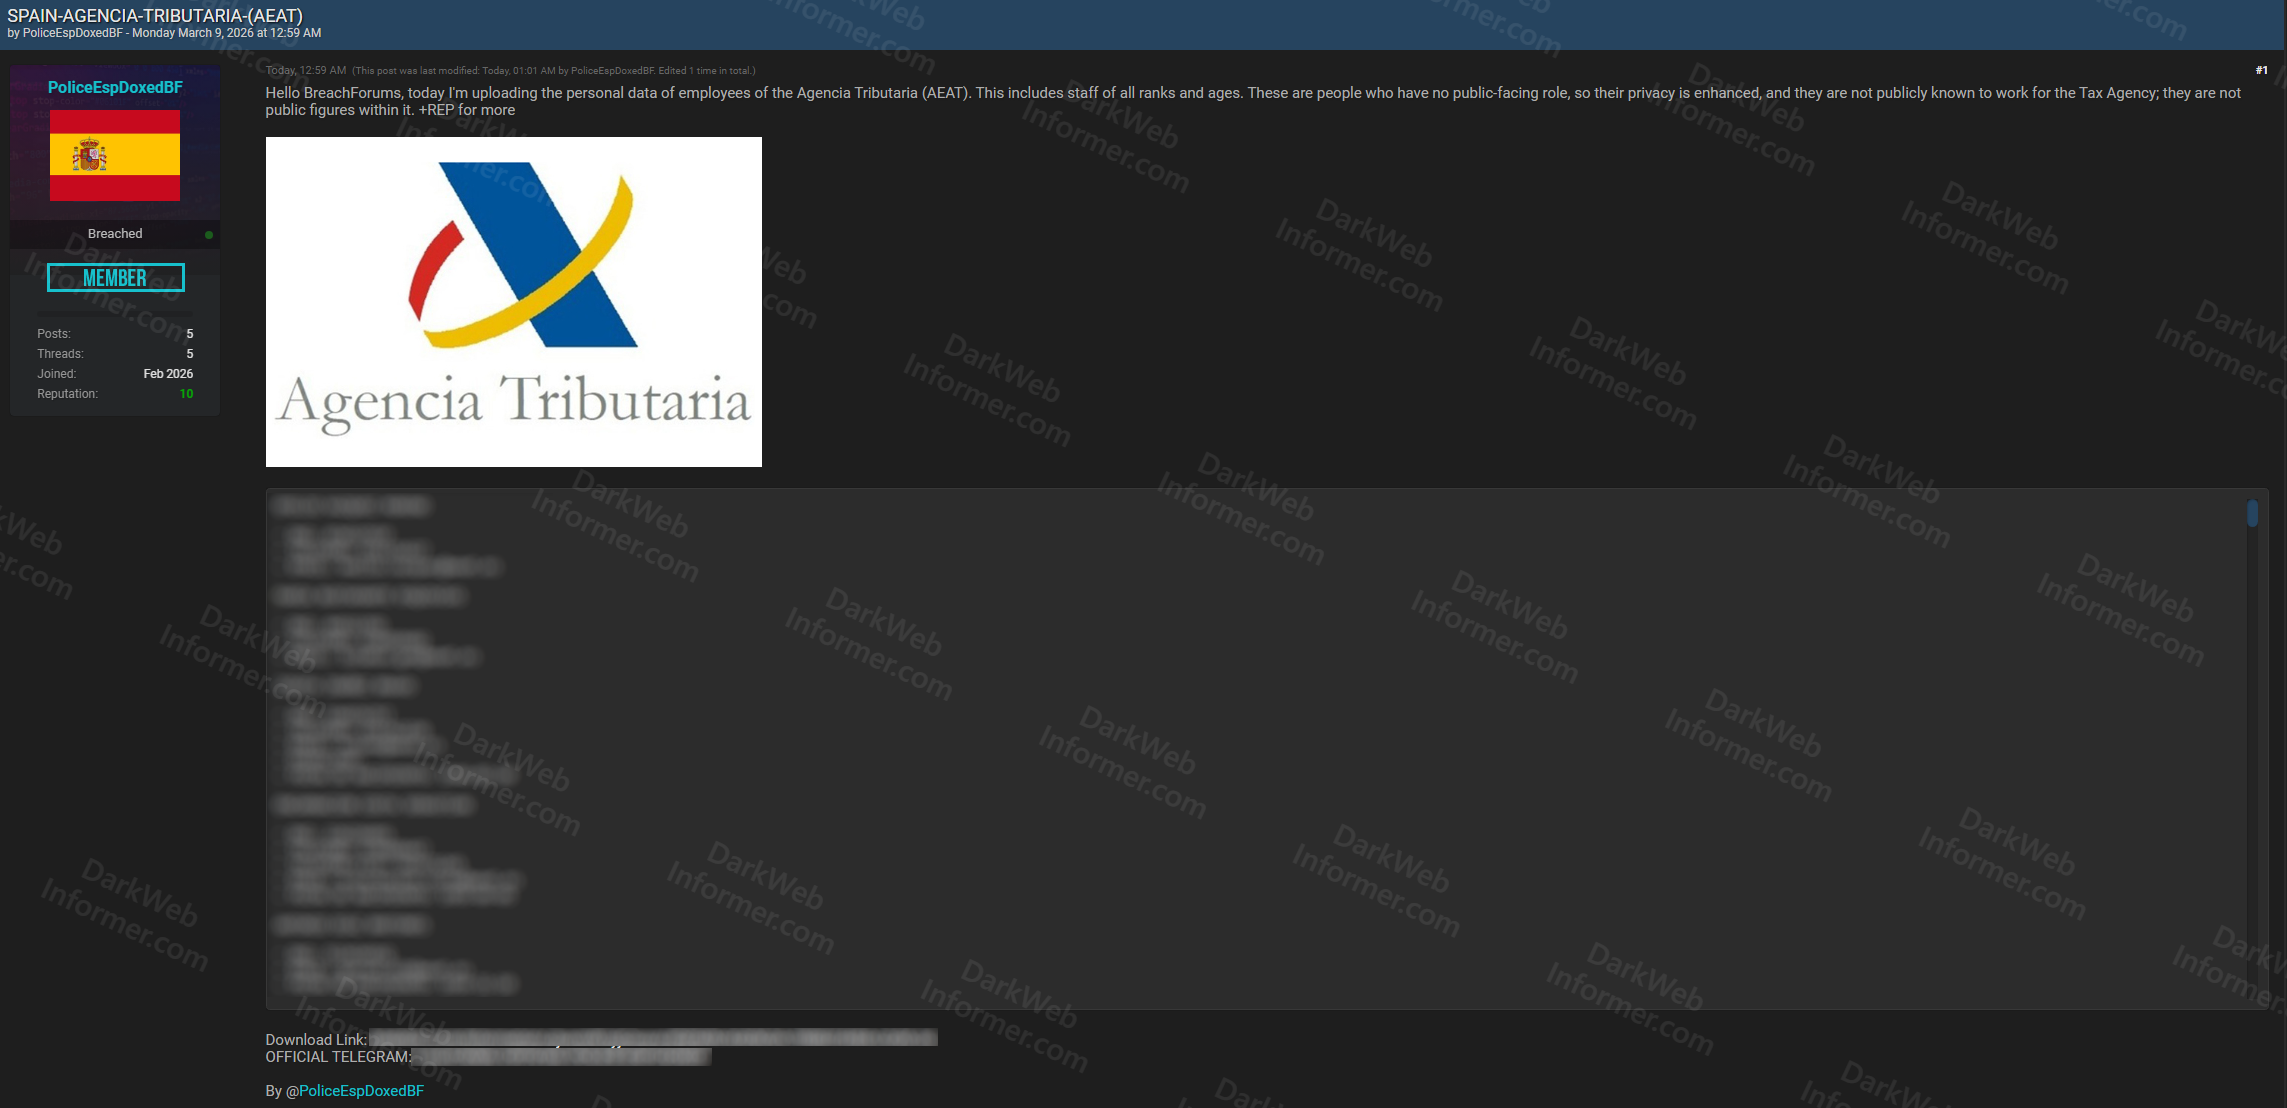Click the MEMBER rank badge
The image size is (2287, 1108).
pyautogui.click(x=115, y=278)
